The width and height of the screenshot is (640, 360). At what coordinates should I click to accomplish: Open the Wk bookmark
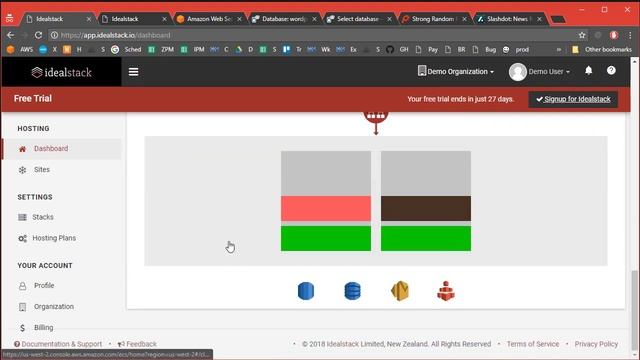coord(320,49)
